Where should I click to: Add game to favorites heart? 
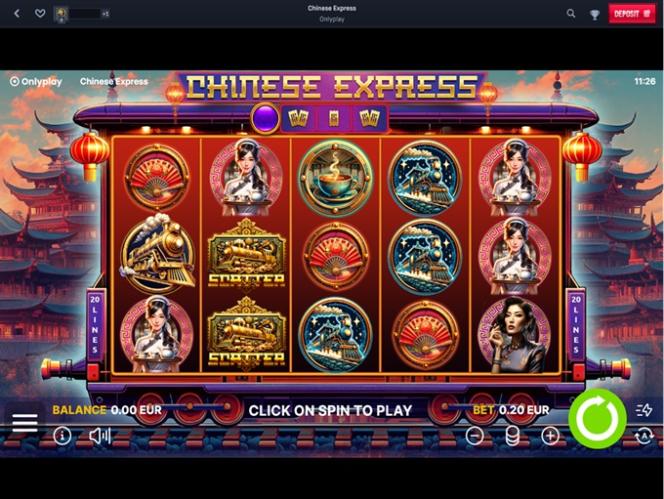(40, 14)
